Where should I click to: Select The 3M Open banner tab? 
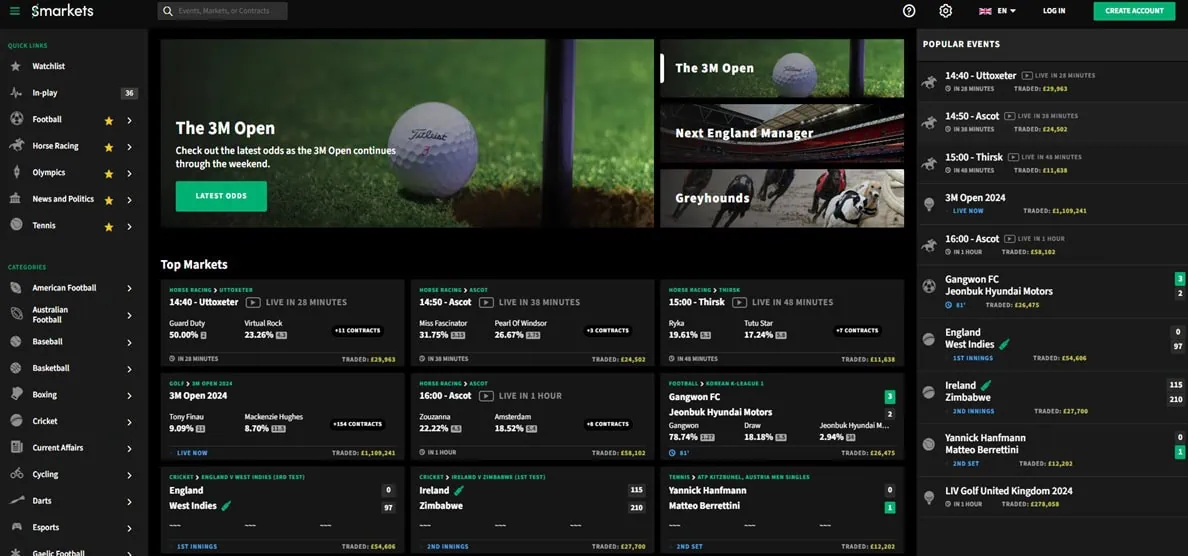pyautogui.click(x=782, y=68)
